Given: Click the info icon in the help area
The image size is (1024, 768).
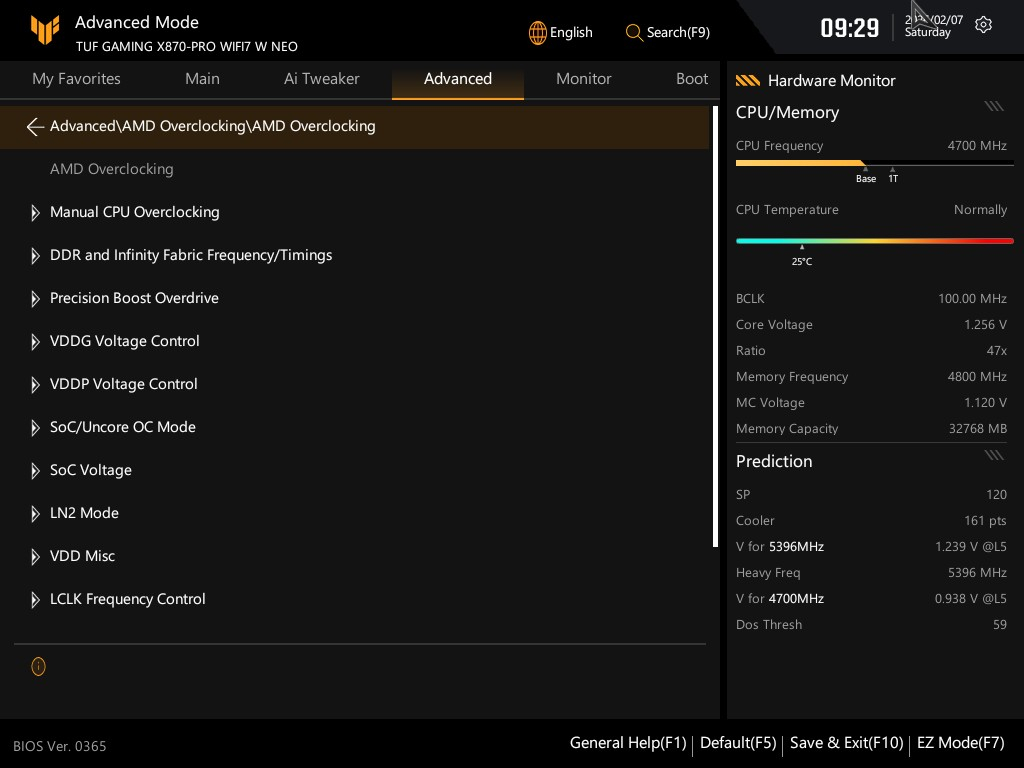Looking at the screenshot, I should coord(38,666).
